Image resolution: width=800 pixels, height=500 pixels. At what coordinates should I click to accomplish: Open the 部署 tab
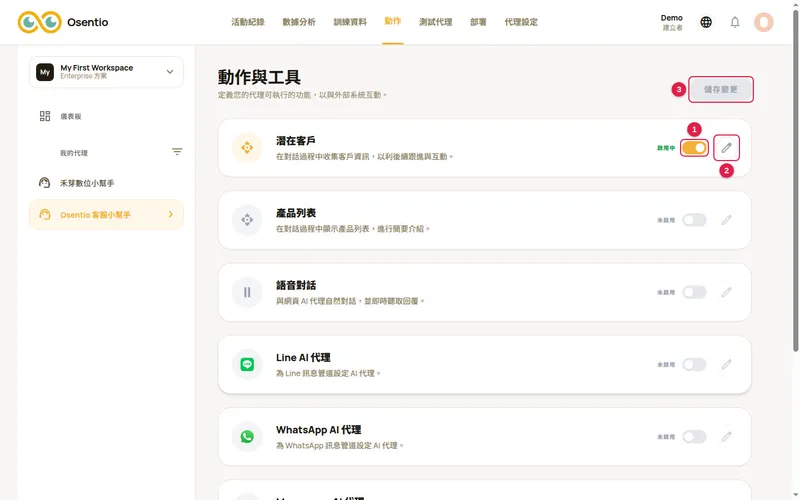478,22
